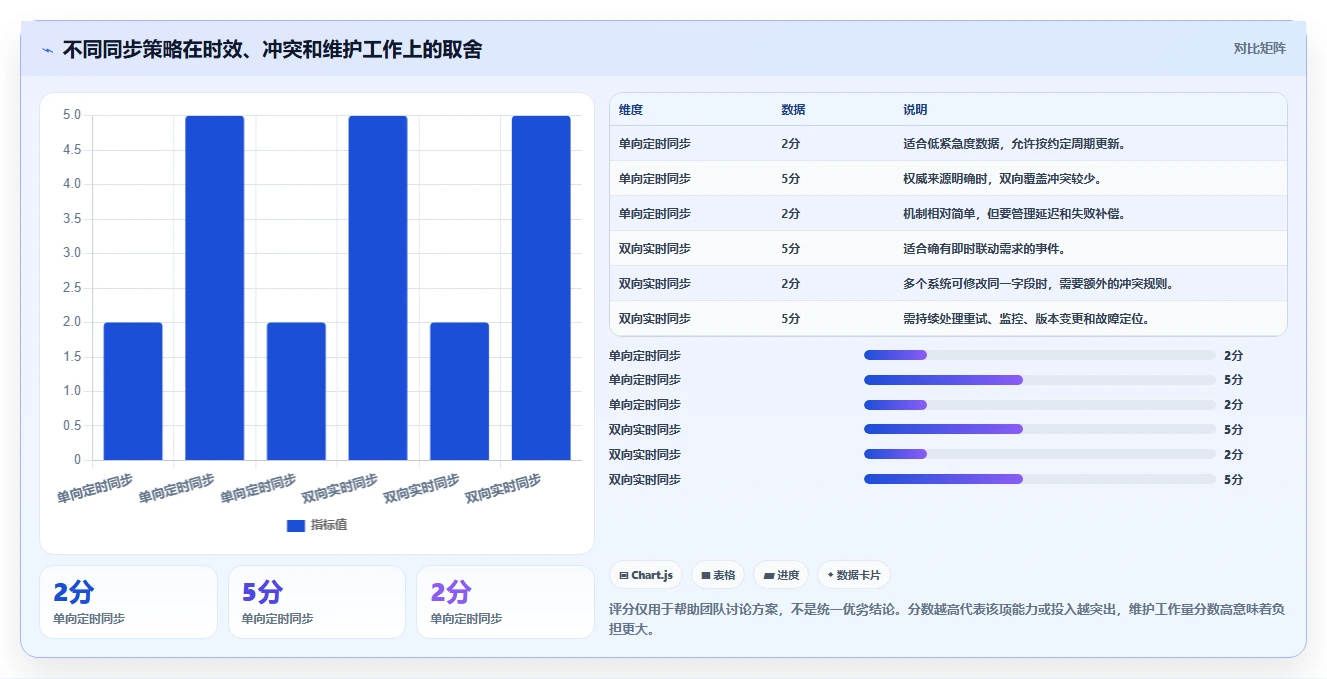Open the blue 2分 summary card
Viewport: 1327px width, 679px height.
tap(128, 602)
